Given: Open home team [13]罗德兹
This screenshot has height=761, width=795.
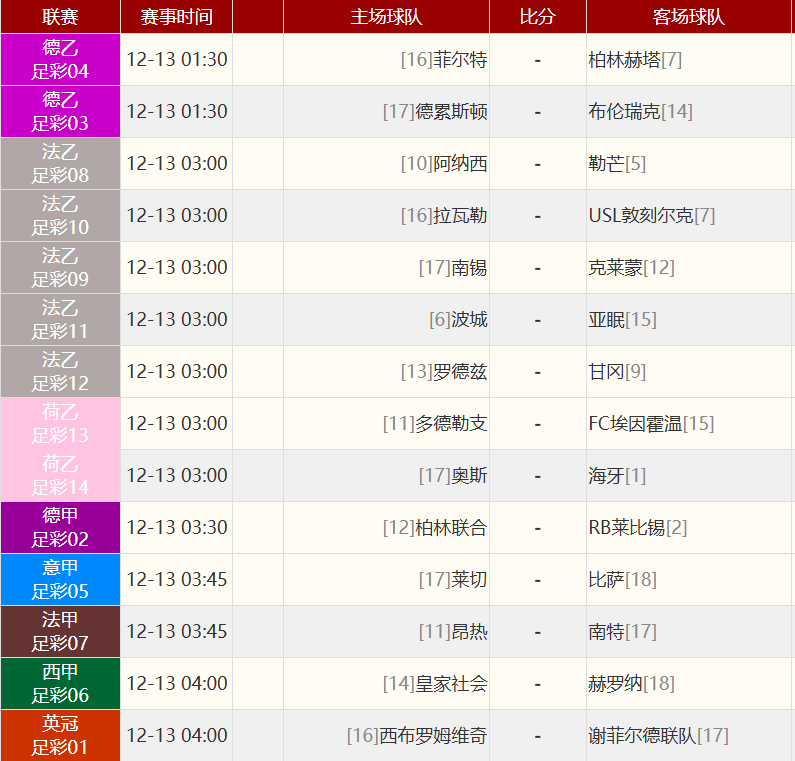Looking at the screenshot, I should tap(444, 371).
